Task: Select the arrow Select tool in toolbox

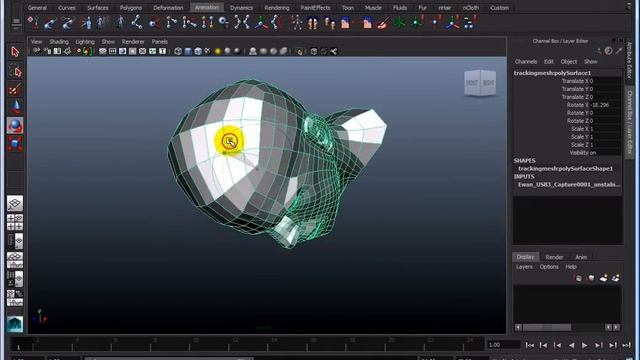Action: coord(15,52)
